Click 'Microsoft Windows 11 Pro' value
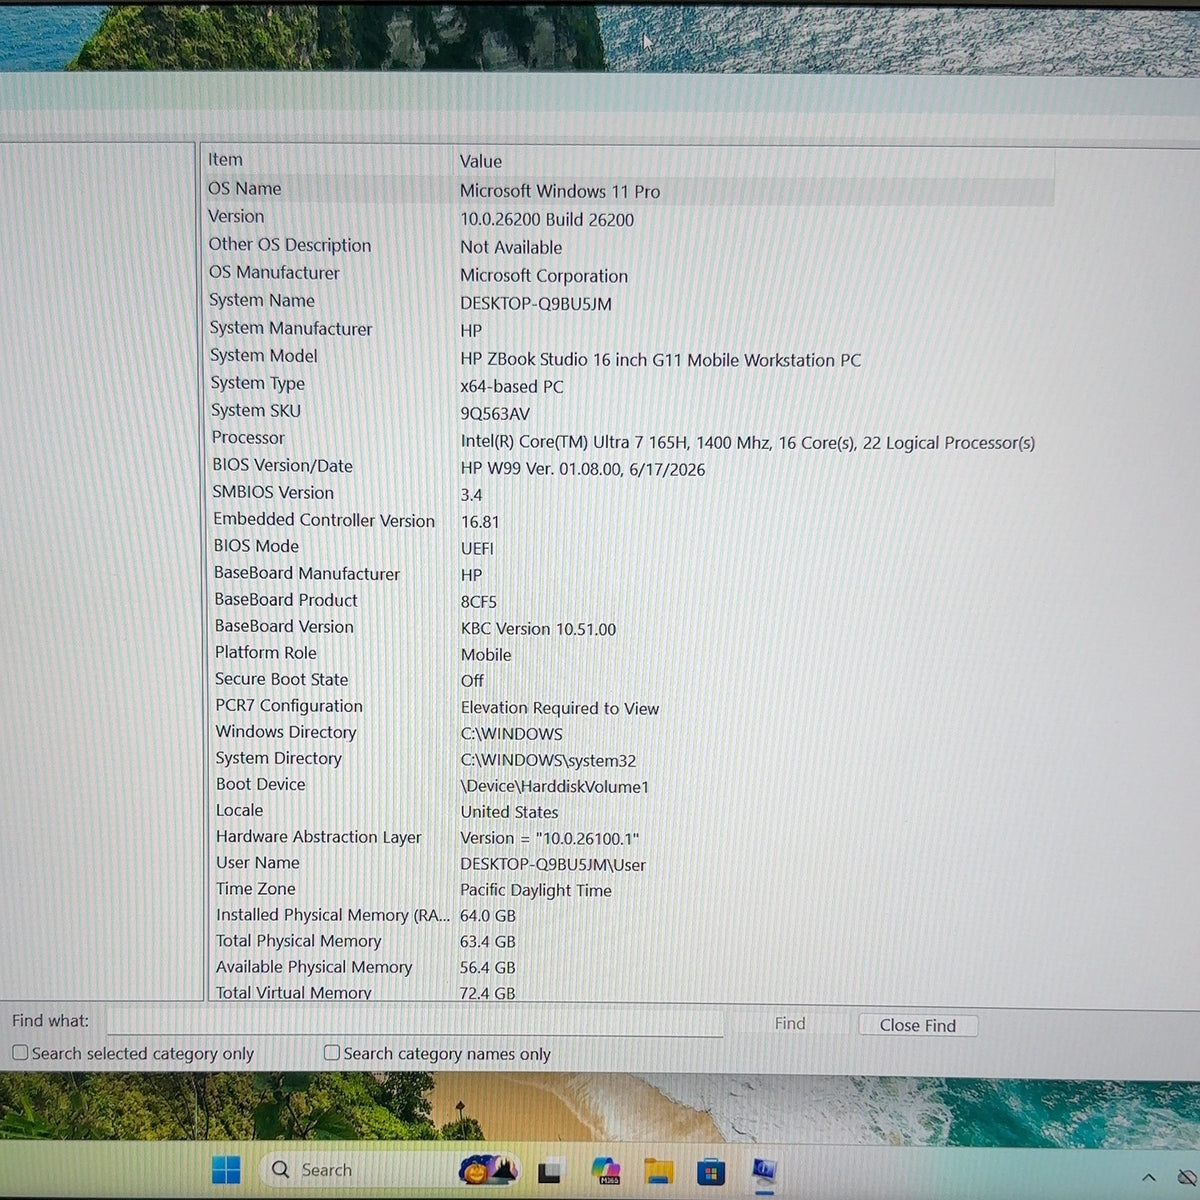This screenshot has height=1200, width=1200. point(560,191)
